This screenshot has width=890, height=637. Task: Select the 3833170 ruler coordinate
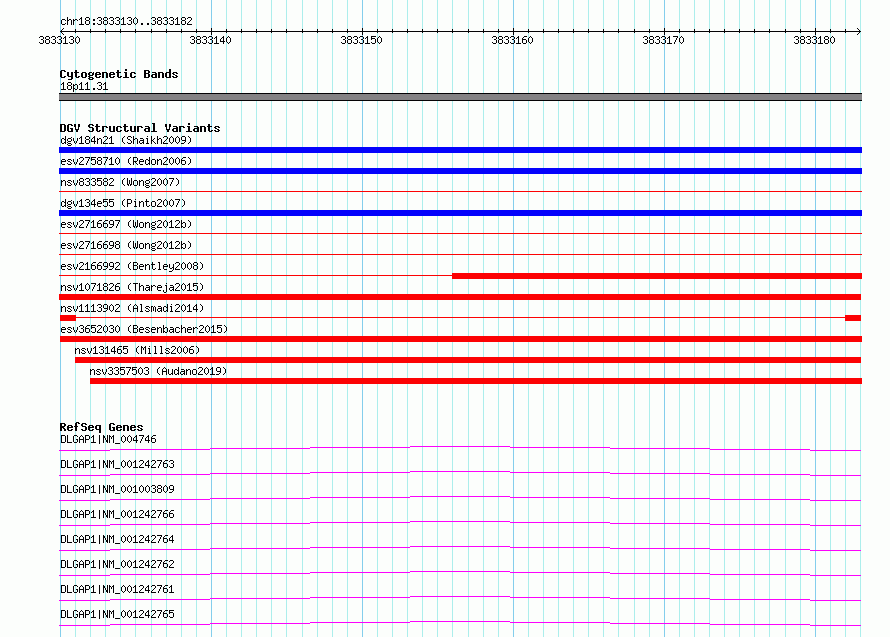(663, 40)
